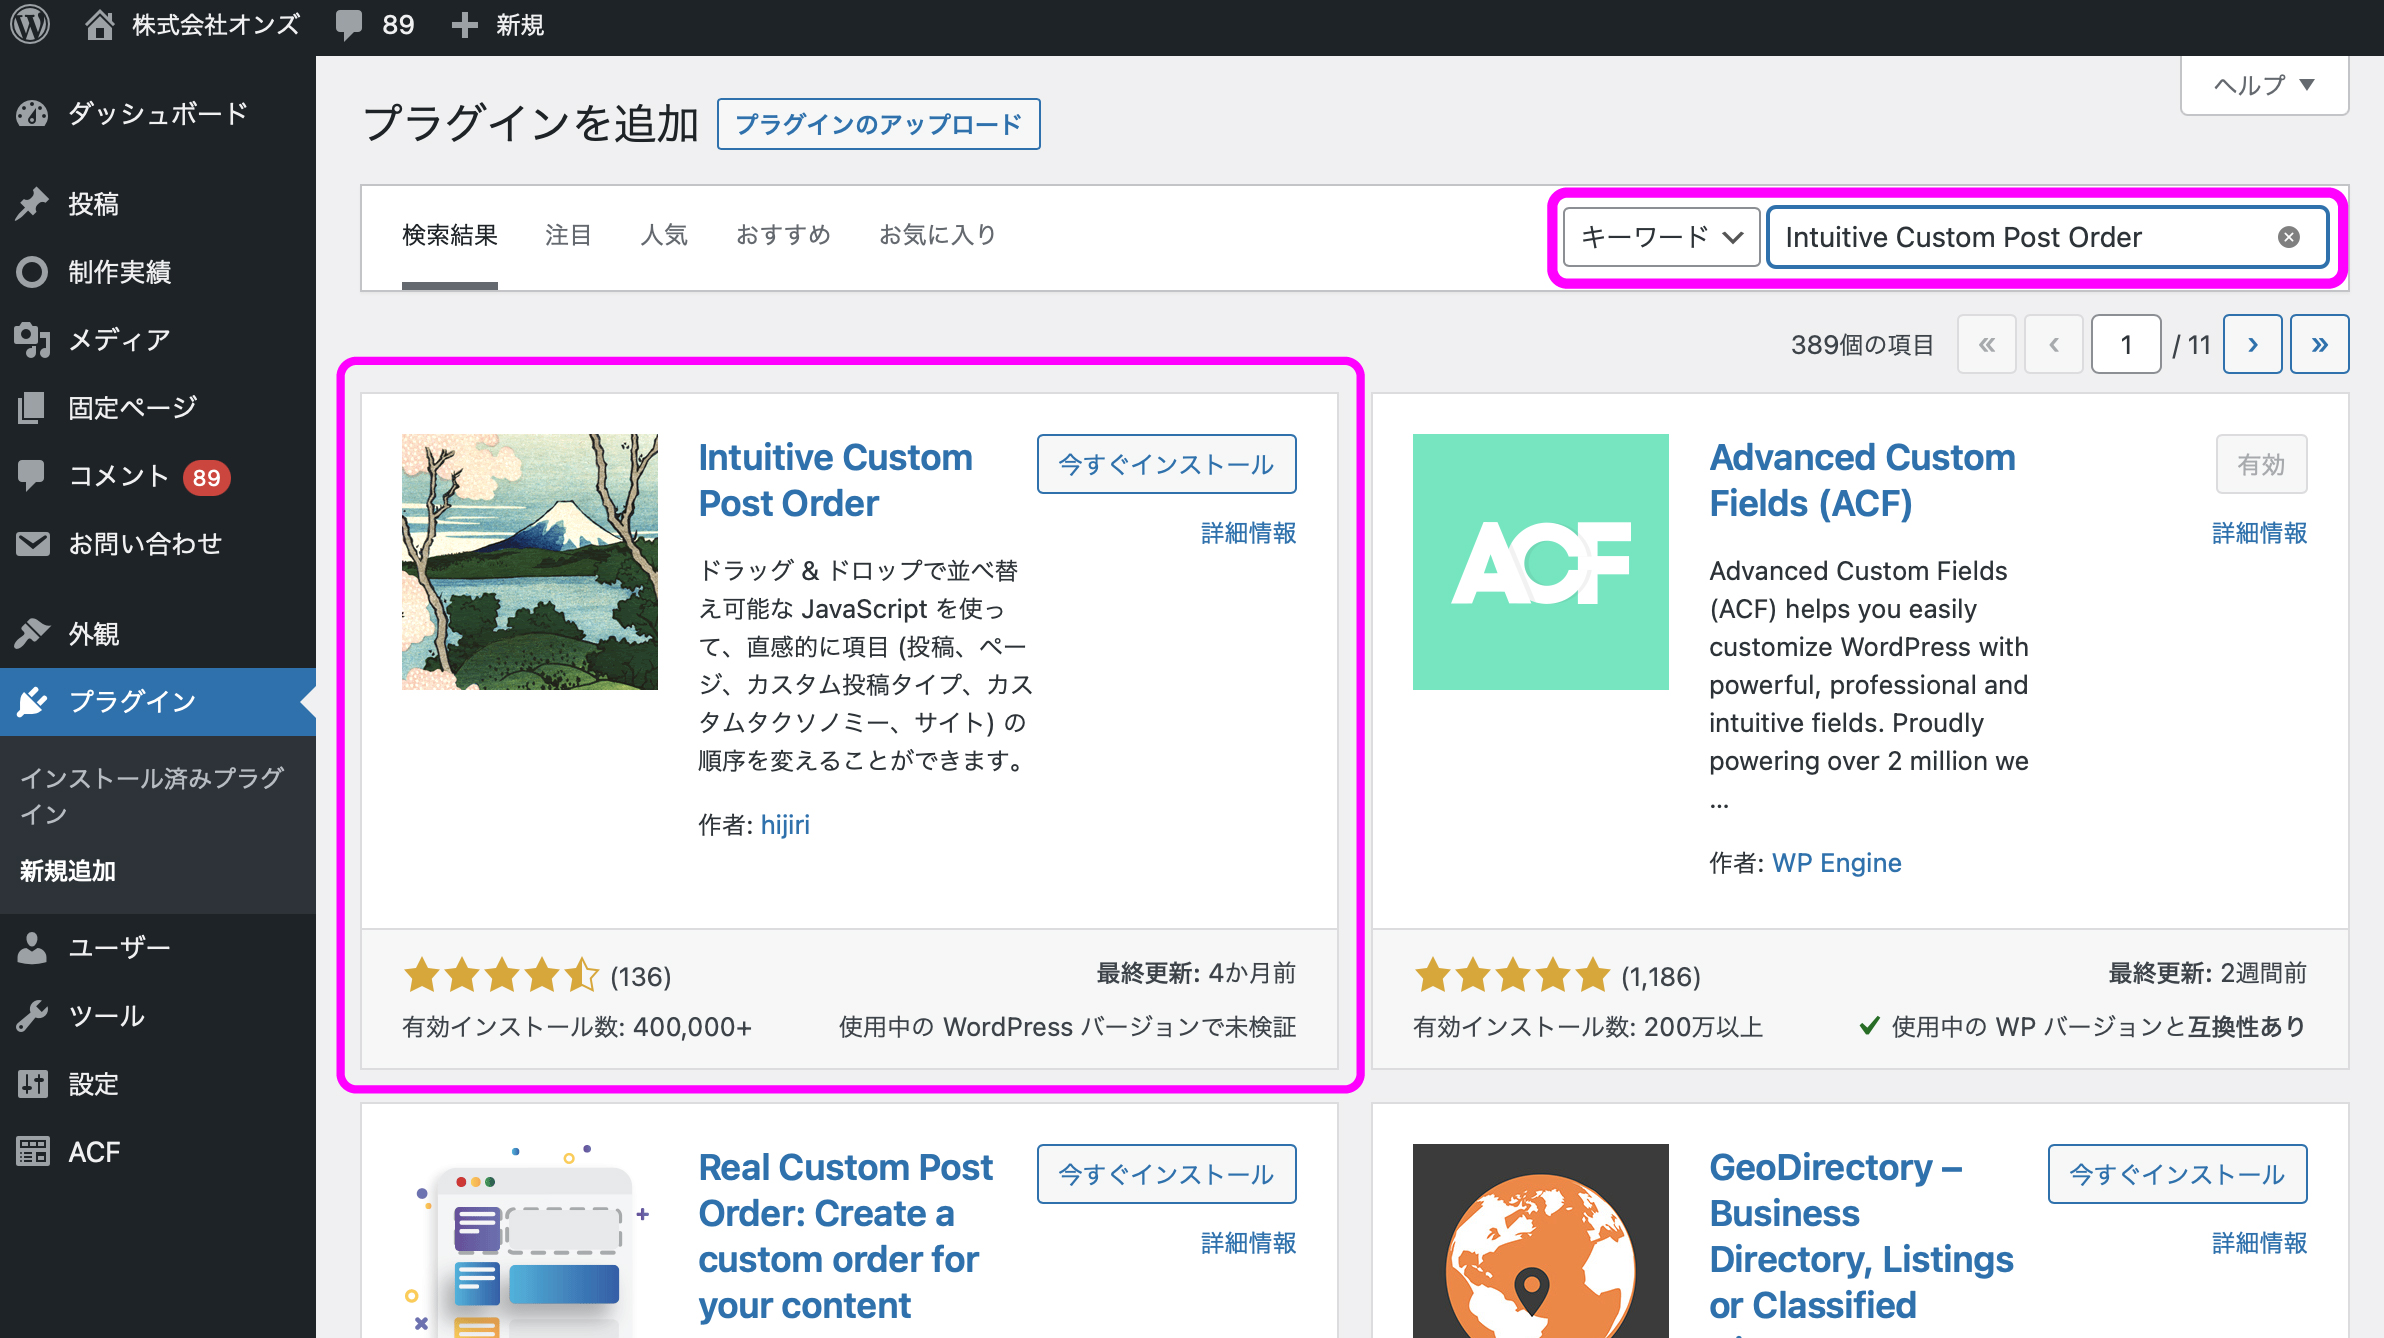2384x1338 pixels.
Task: Click GeoDirectory globe thumbnail
Action: [x=1541, y=1241]
